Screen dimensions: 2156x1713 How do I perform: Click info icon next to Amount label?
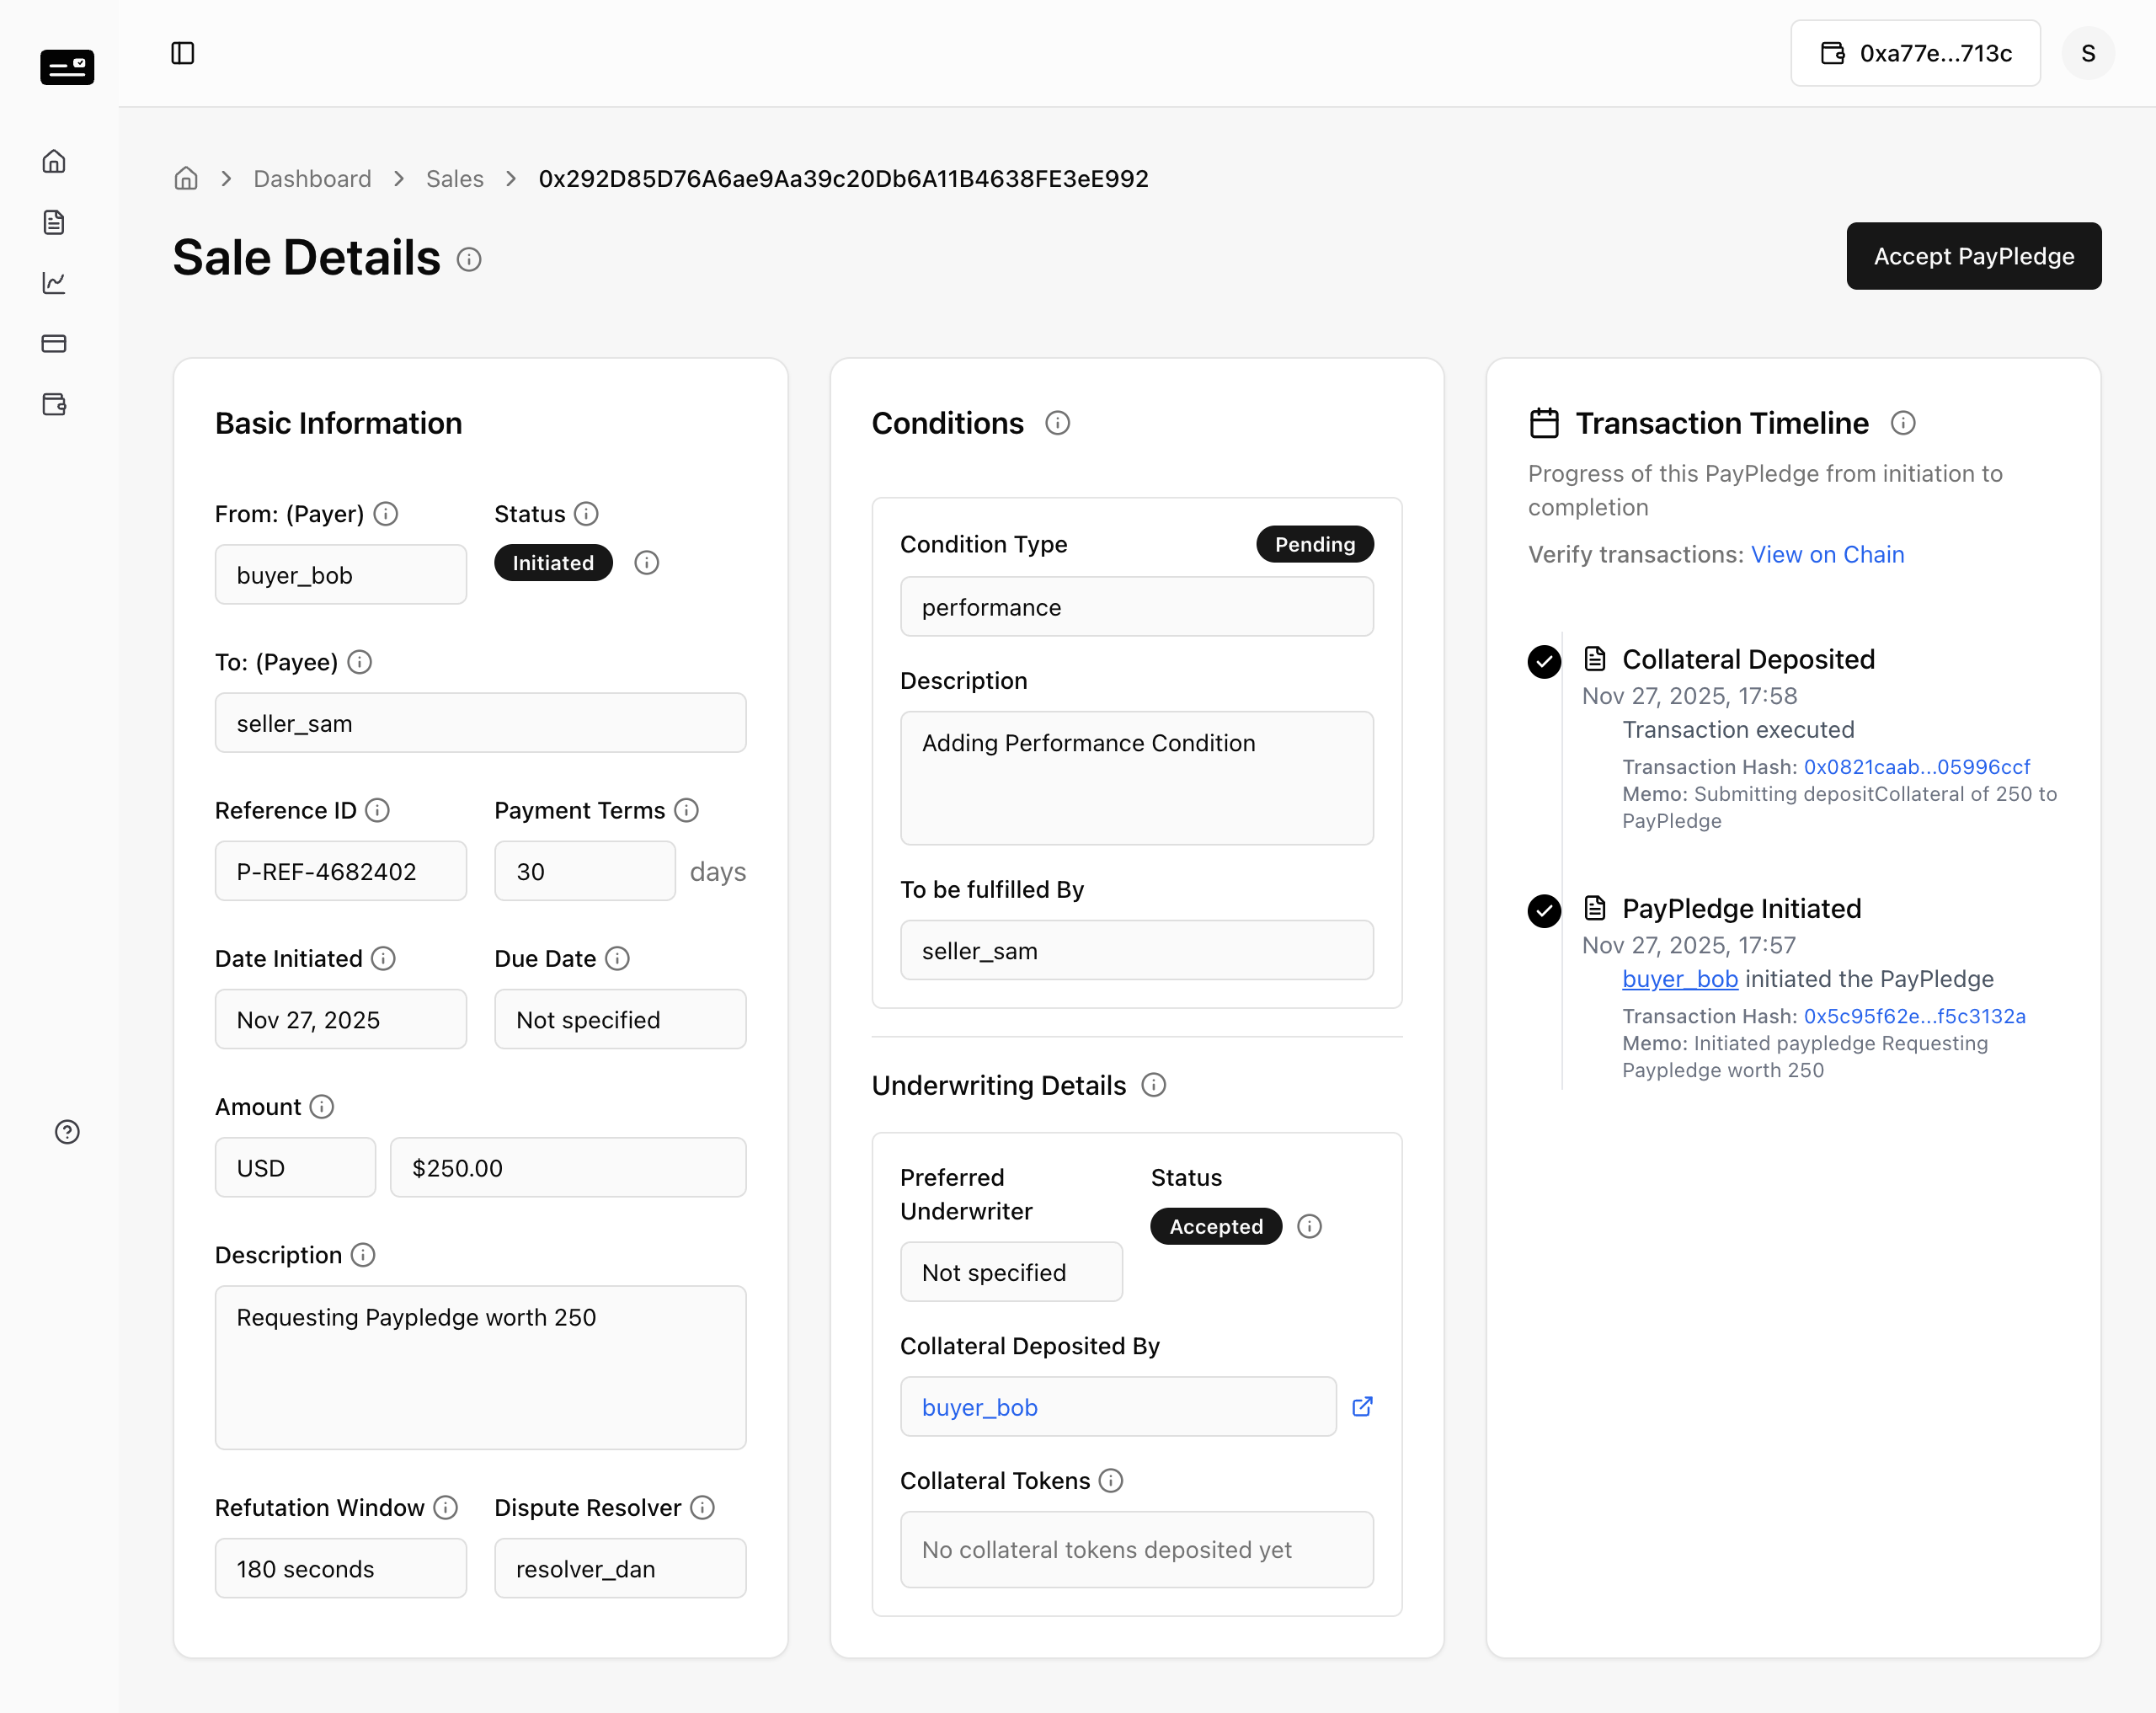point(322,1106)
